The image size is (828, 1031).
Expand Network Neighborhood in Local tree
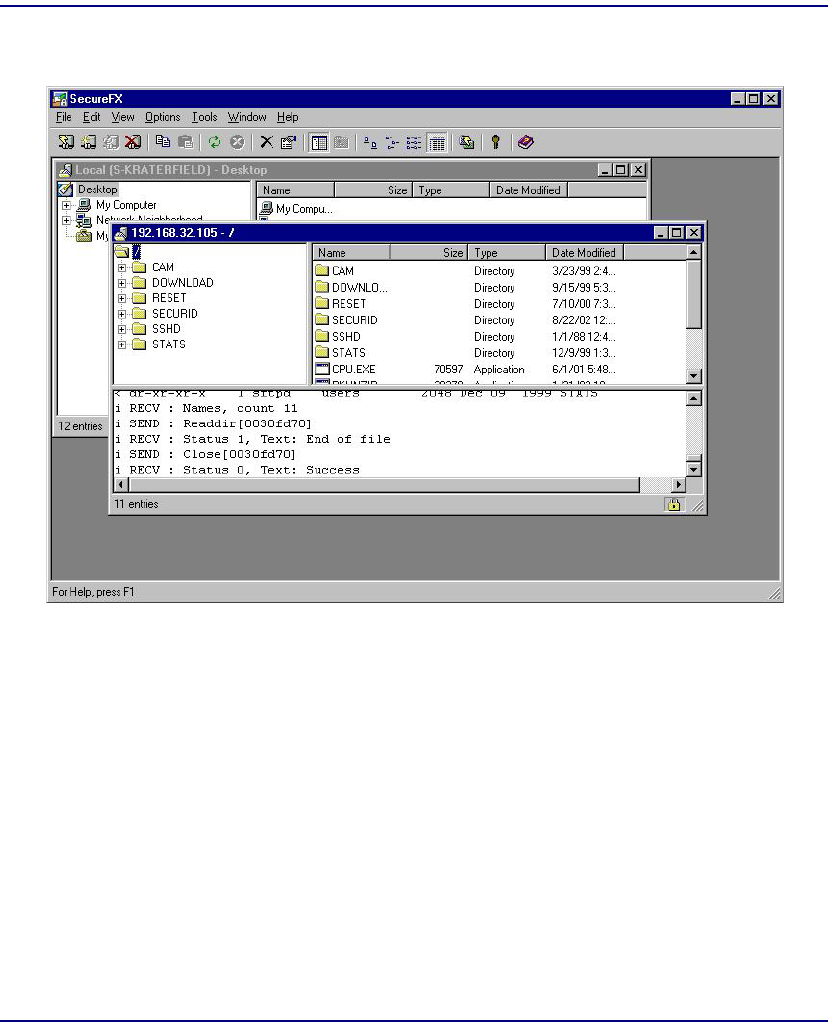pos(66,220)
